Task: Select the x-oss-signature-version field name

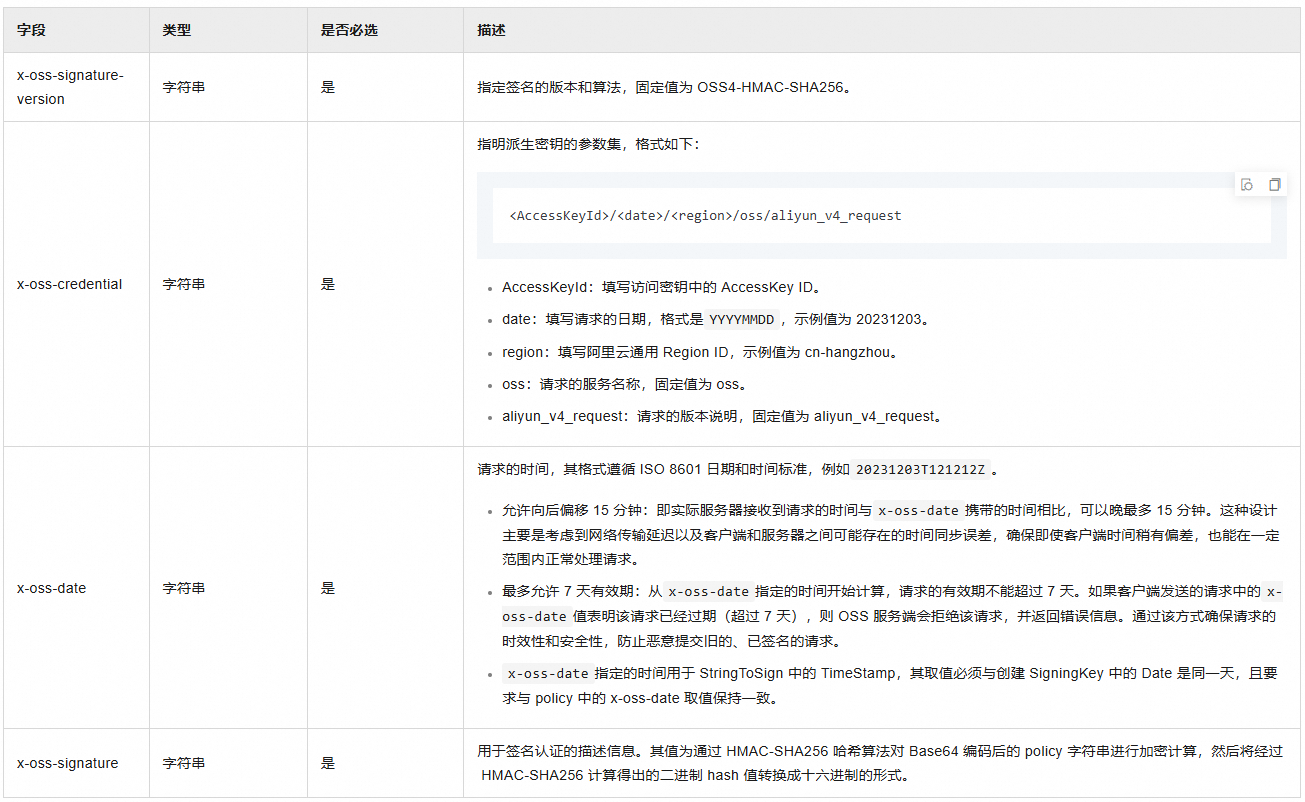Action: (x=70, y=87)
